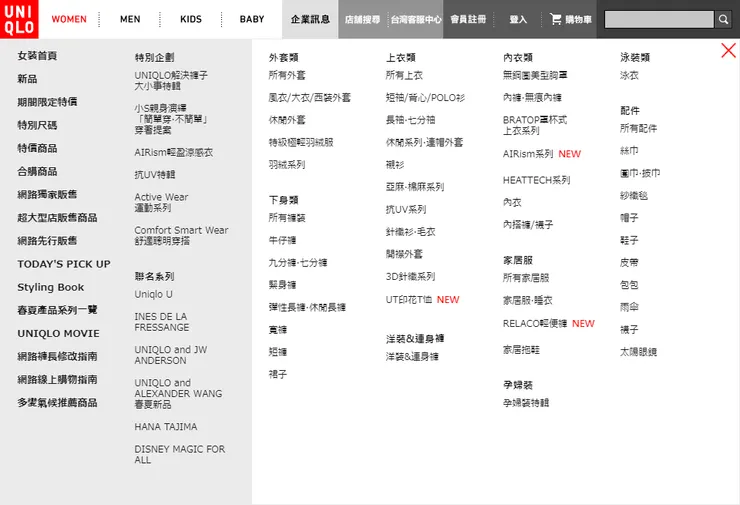Open 泳衣 under 泳裝類
This screenshot has height=505, width=740.
[629, 75]
